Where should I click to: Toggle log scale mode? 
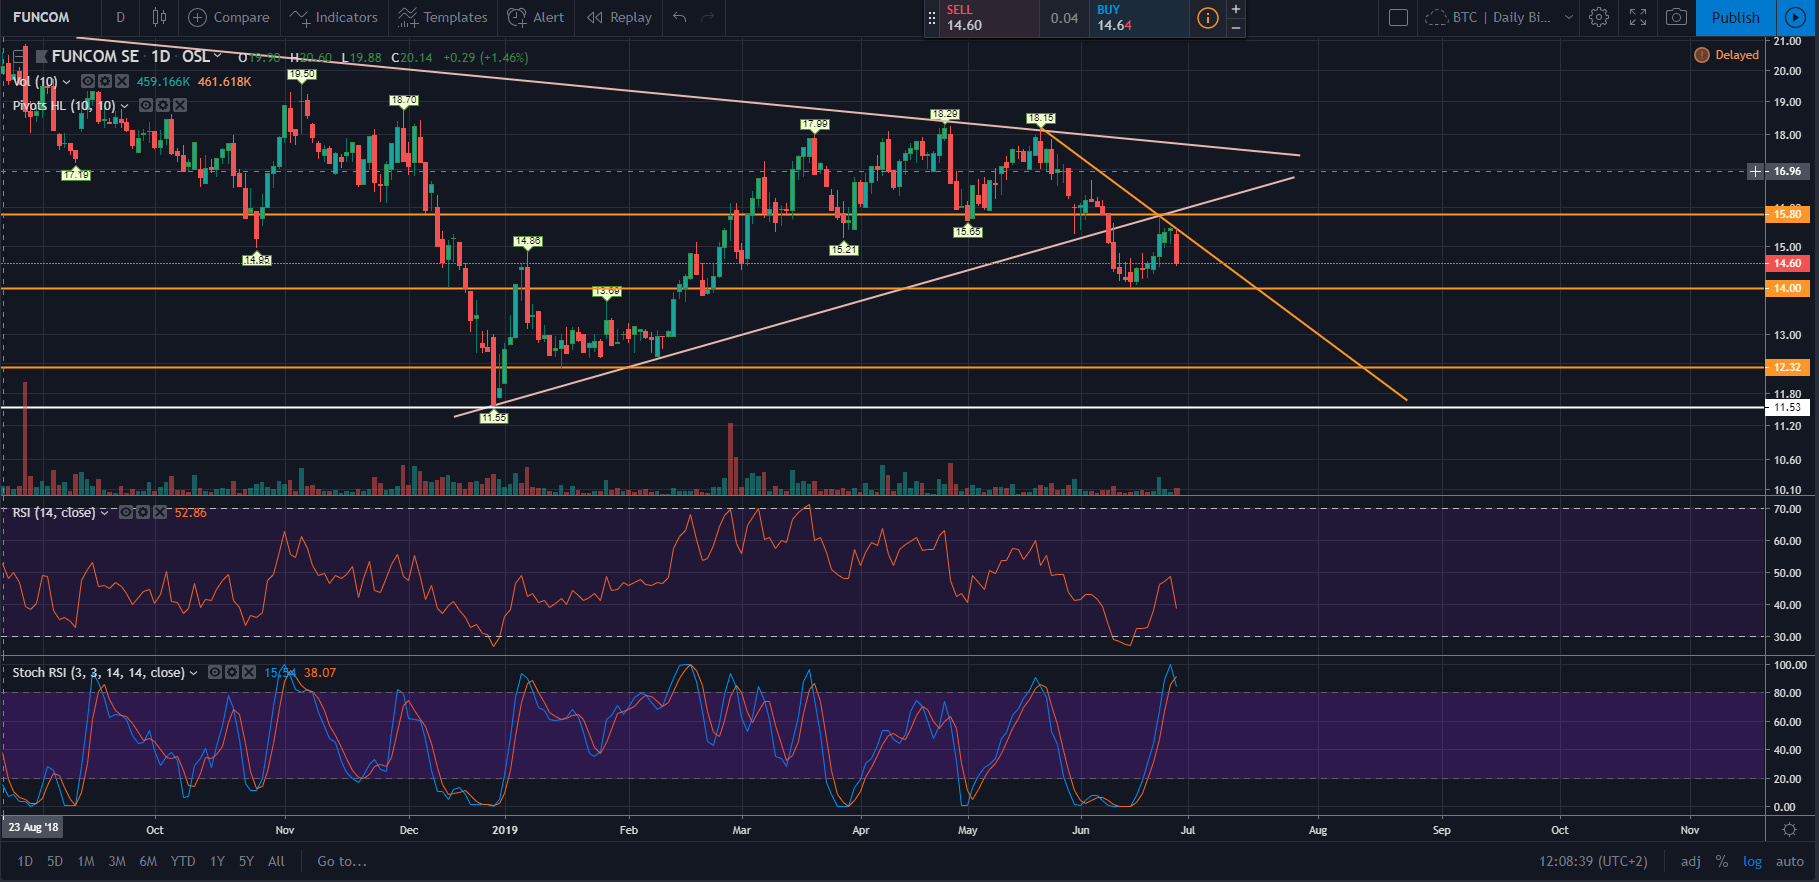point(1753,861)
